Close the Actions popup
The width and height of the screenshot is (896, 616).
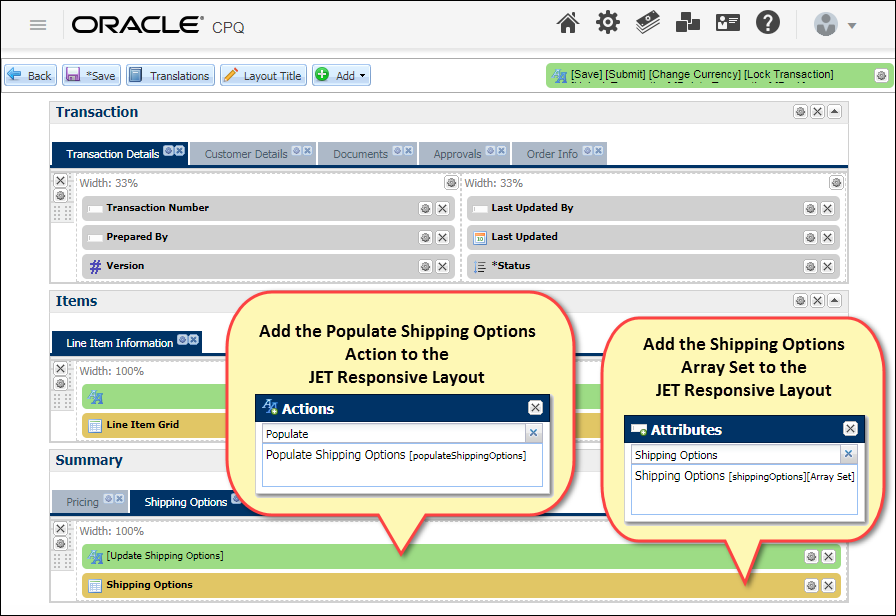(x=535, y=408)
